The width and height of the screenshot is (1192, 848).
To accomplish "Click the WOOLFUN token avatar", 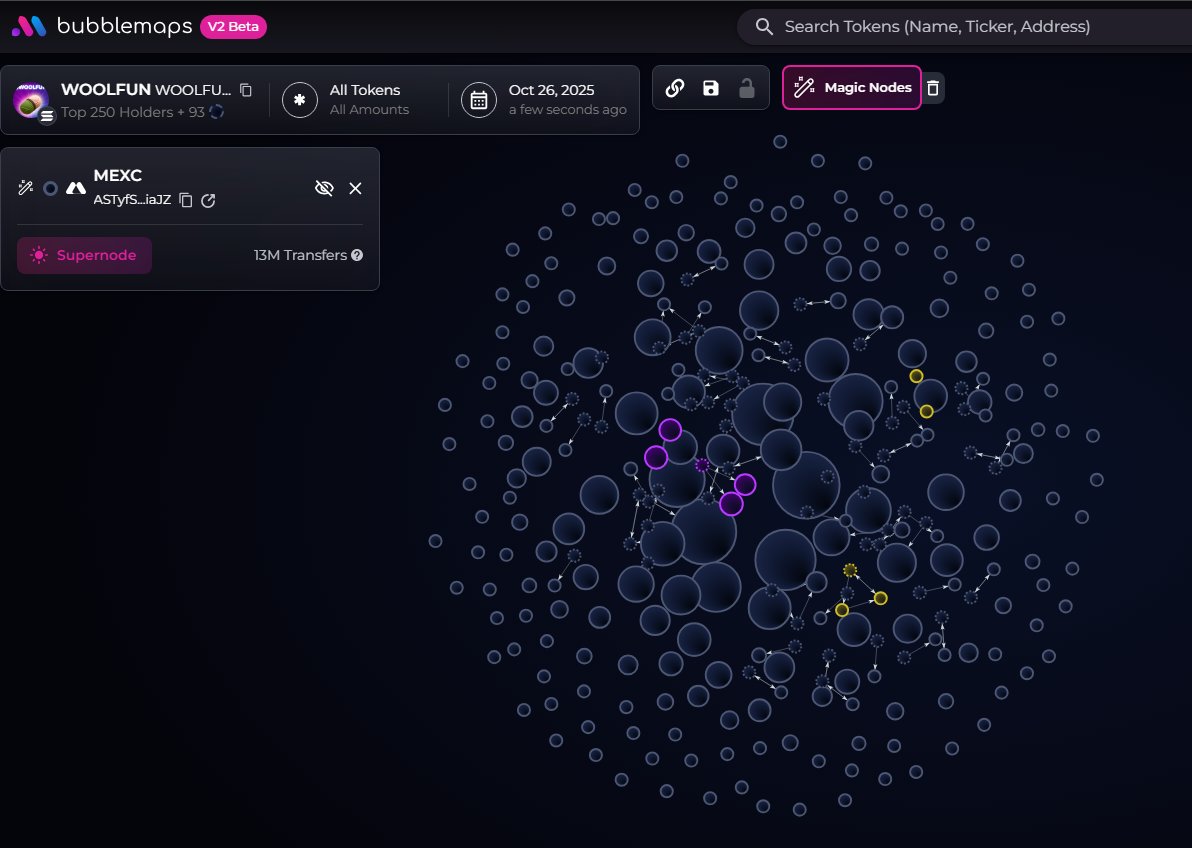I will click(x=32, y=100).
